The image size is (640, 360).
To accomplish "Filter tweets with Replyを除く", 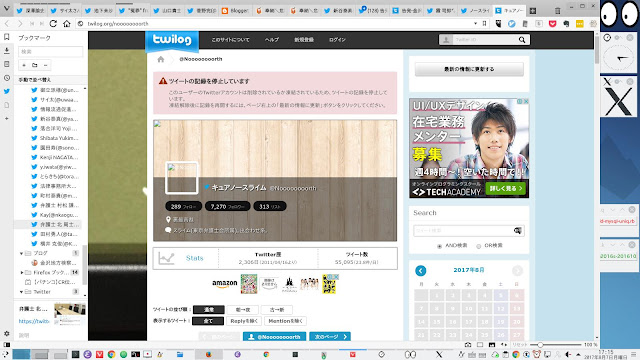I will point(244,321).
